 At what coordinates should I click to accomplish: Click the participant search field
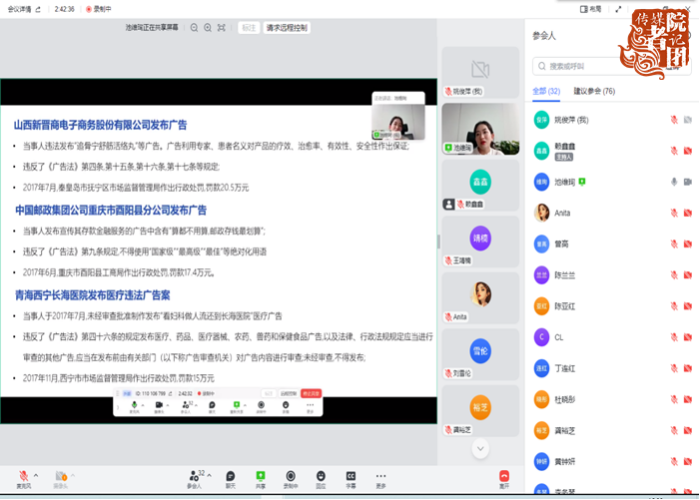click(612, 66)
